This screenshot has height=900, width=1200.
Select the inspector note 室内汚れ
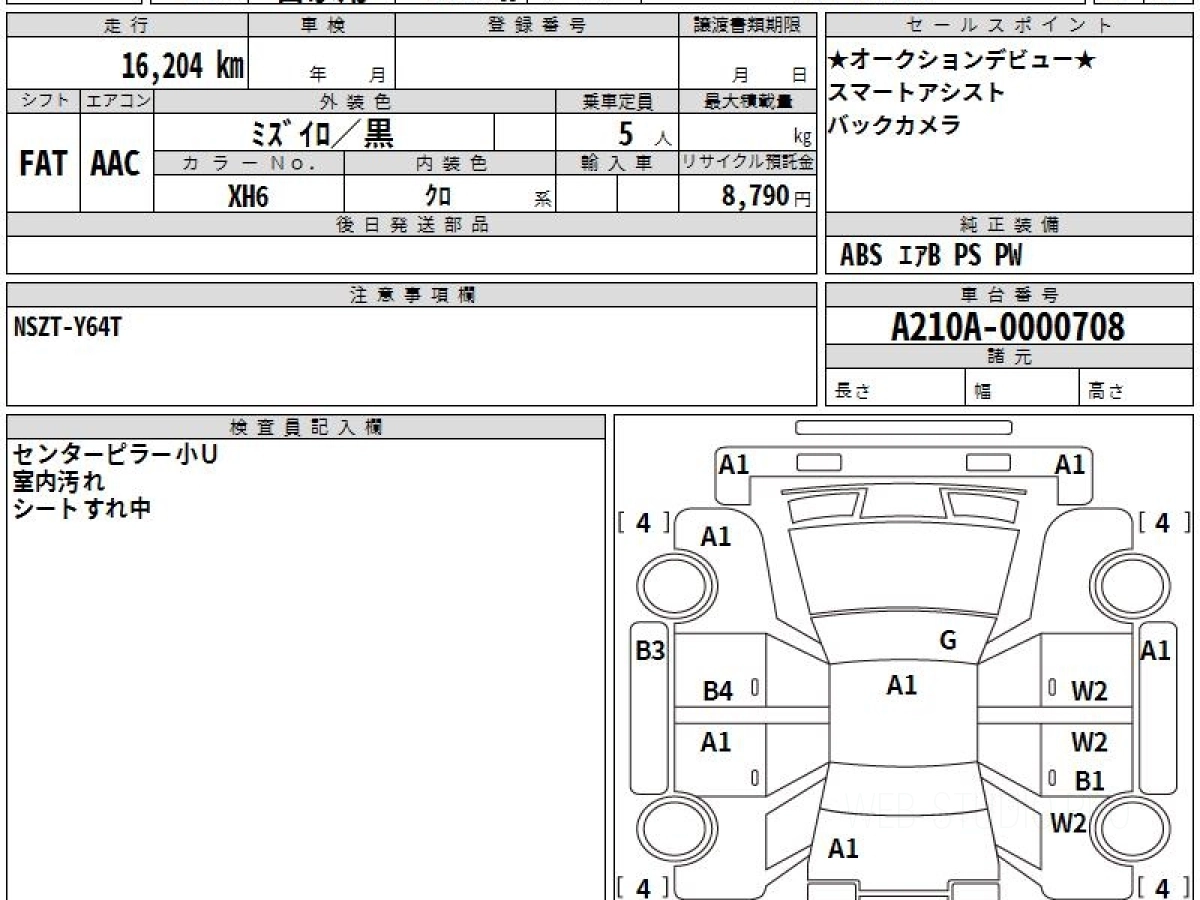[x=57, y=481]
